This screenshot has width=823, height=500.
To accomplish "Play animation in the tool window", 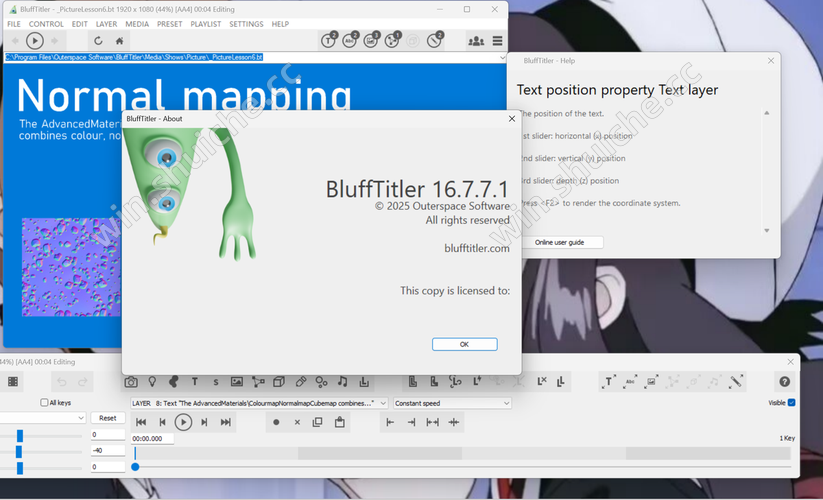I will coord(183,422).
